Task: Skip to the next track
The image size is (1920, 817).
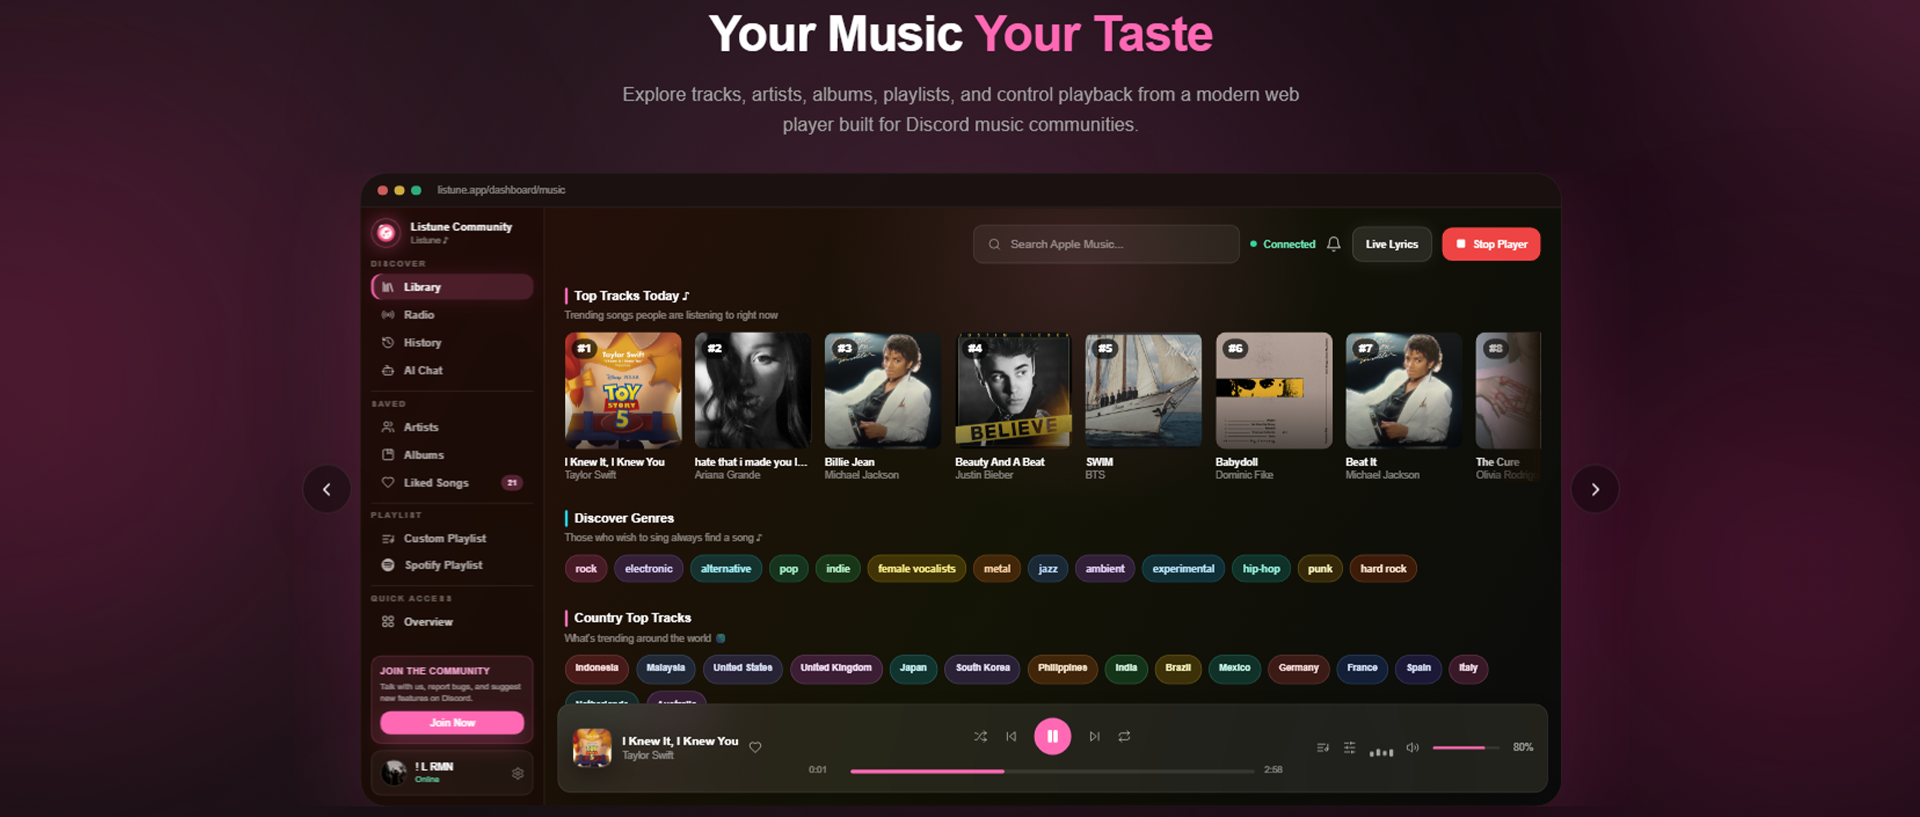Action: (1094, 737)
